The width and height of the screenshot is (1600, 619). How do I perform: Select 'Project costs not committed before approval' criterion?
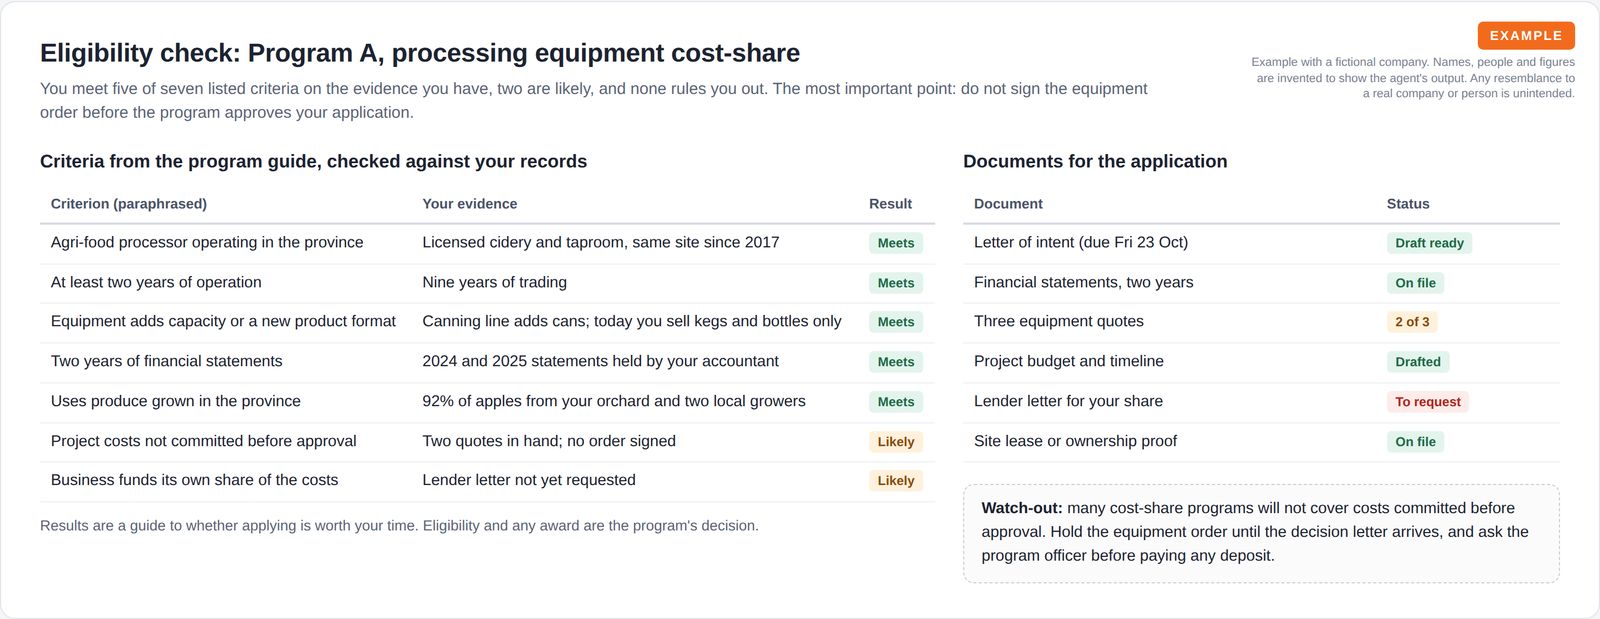click(204, 441)
